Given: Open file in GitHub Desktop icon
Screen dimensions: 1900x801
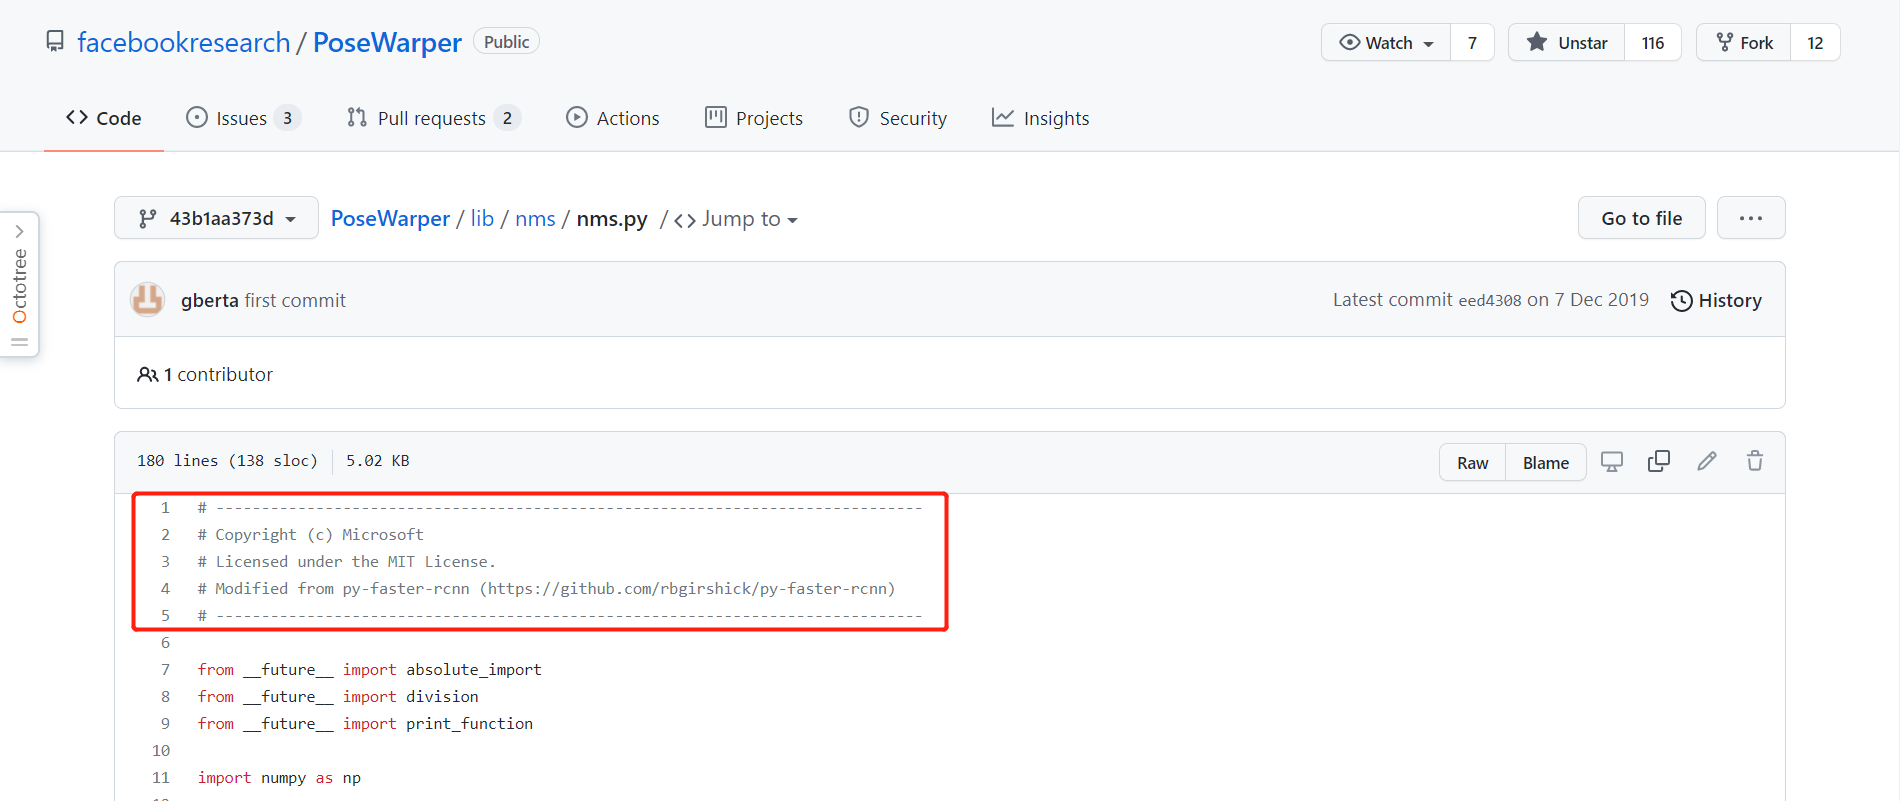Looking at the screenshot, I should pos(1611,461).
